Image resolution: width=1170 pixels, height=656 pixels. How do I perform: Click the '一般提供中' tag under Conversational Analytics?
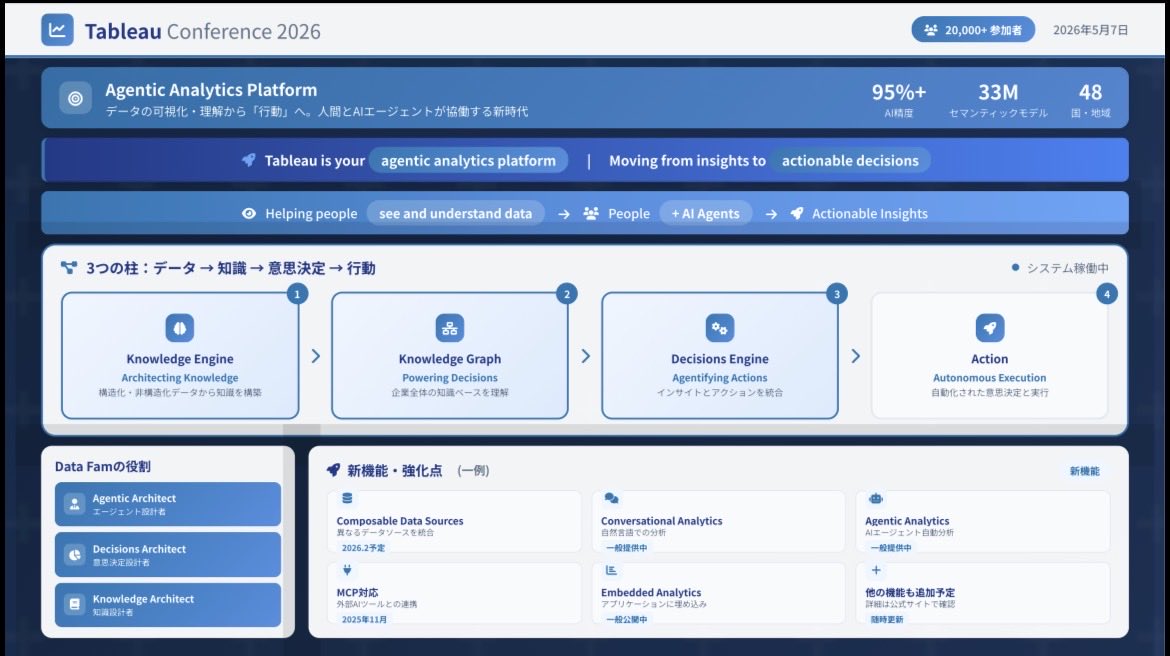[x=626, y=548]
